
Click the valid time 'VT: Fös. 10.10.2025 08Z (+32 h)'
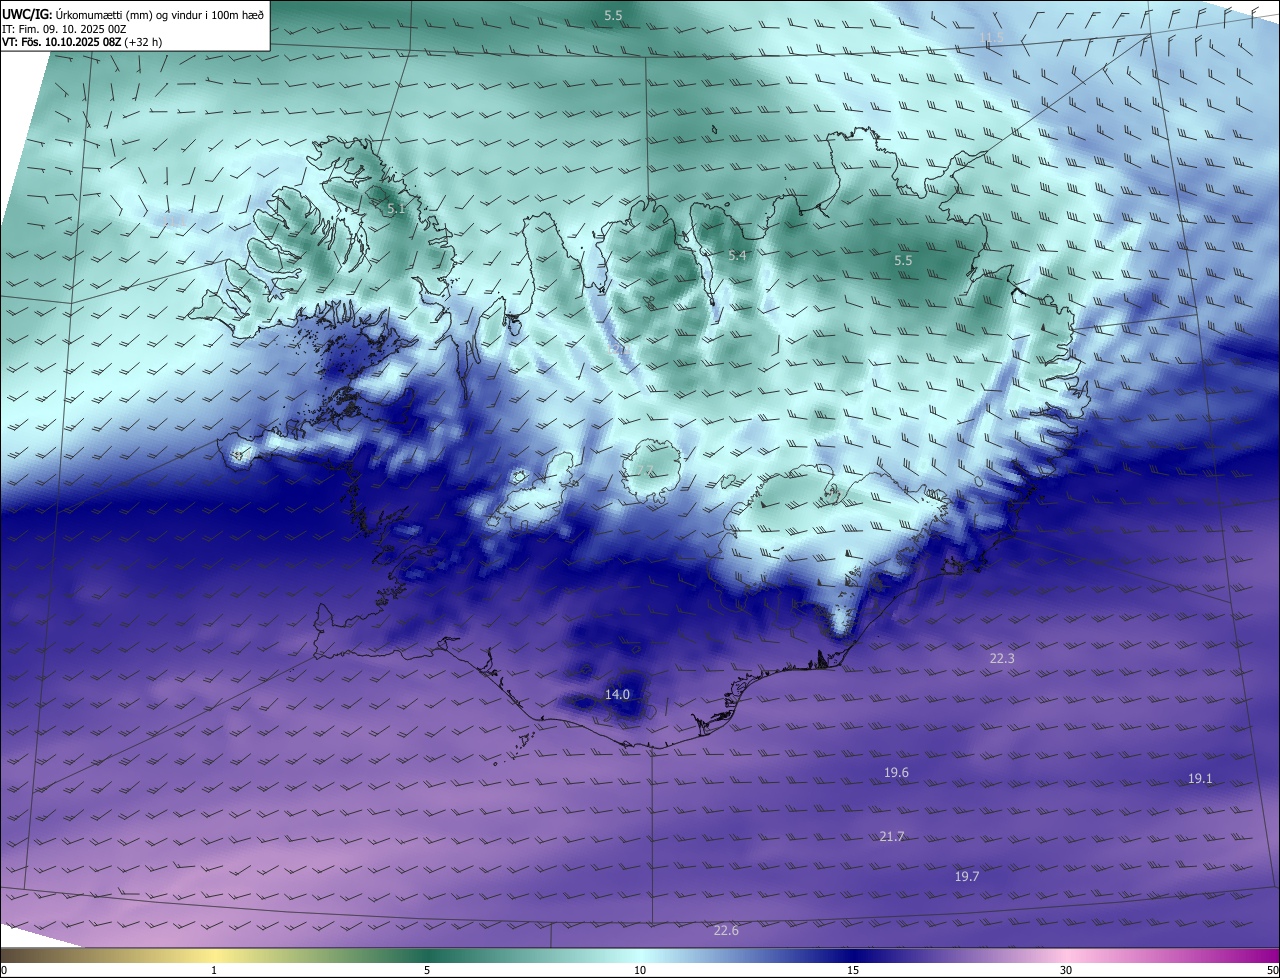click(82, 42)
